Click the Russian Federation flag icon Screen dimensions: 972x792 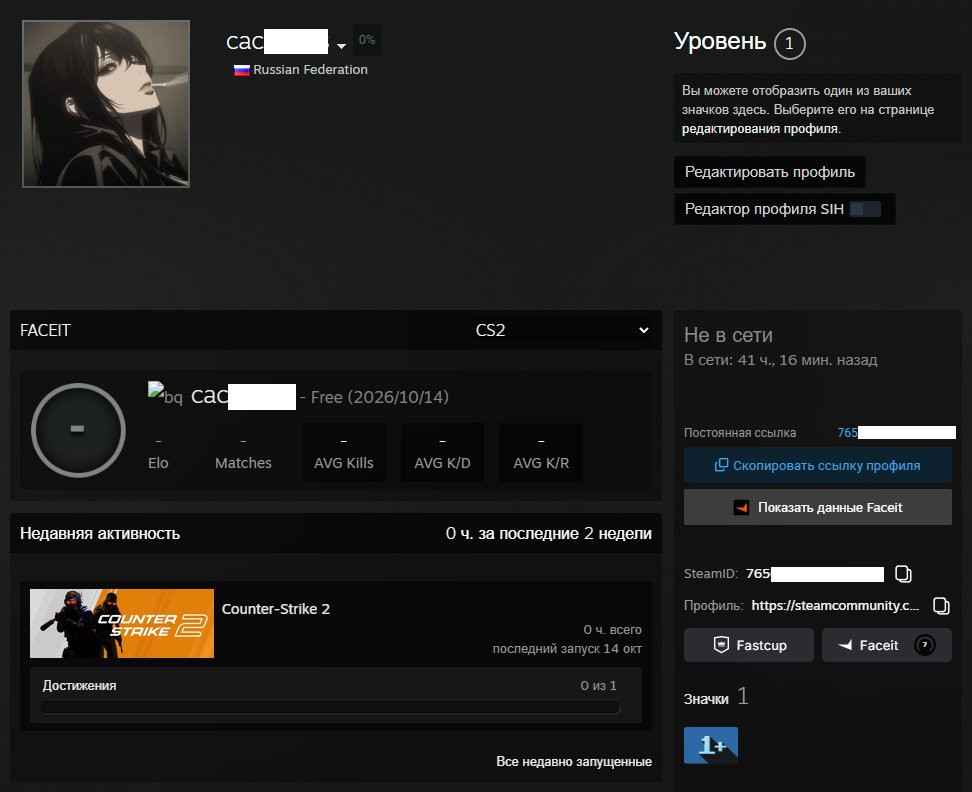point(241,70)
